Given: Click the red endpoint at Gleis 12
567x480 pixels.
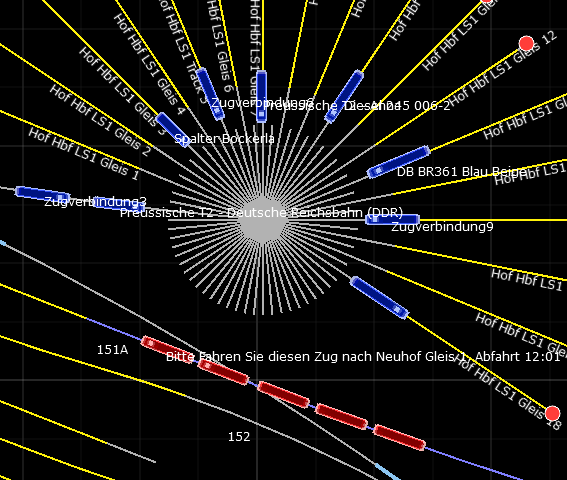Looking at the screenshot, I should point(526,43).
